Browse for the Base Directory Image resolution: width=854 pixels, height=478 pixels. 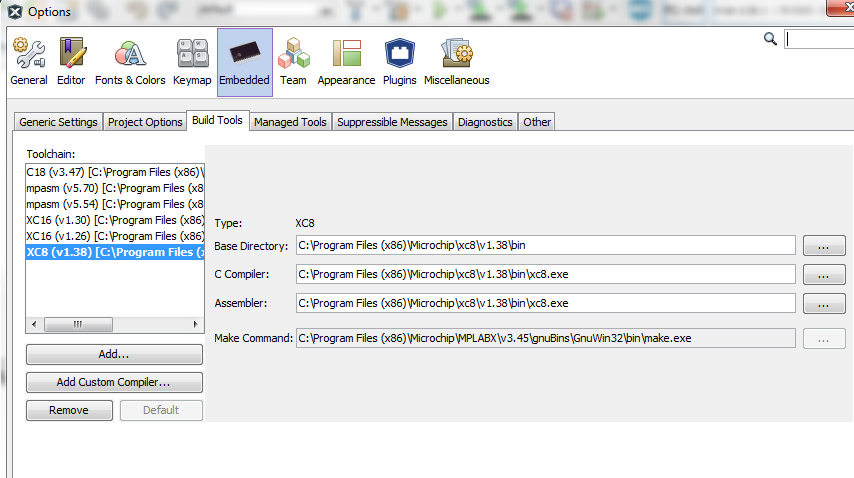click(824, 246)
